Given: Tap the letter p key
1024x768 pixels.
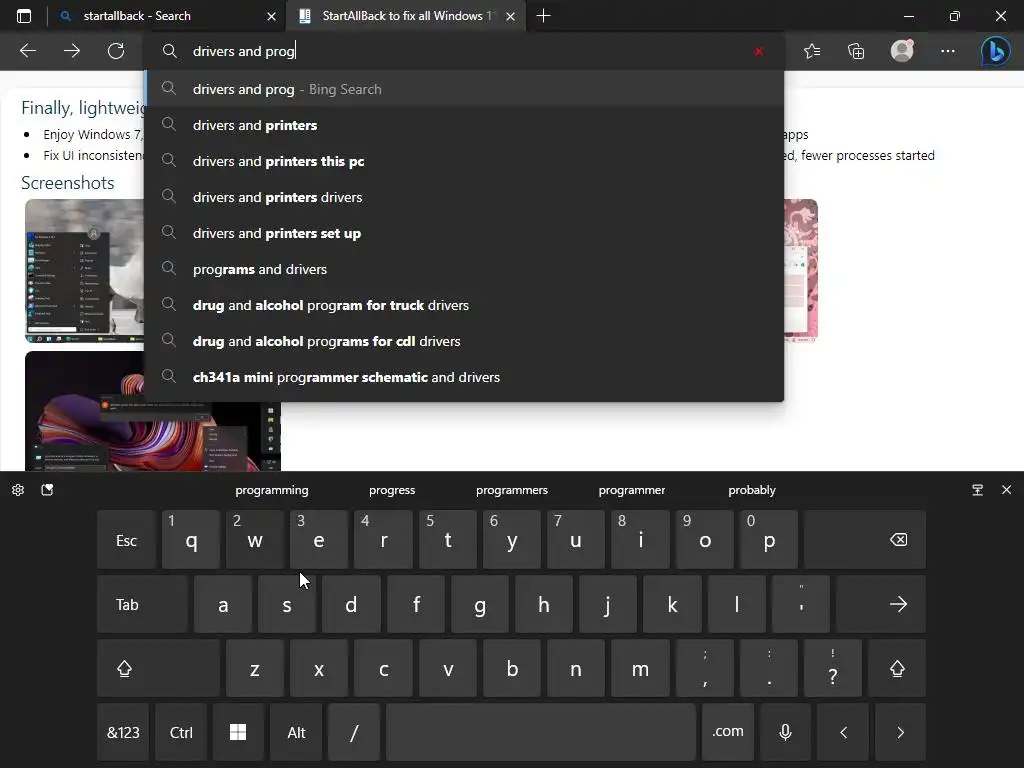Looking at the screenshot, I should (769, 540).
